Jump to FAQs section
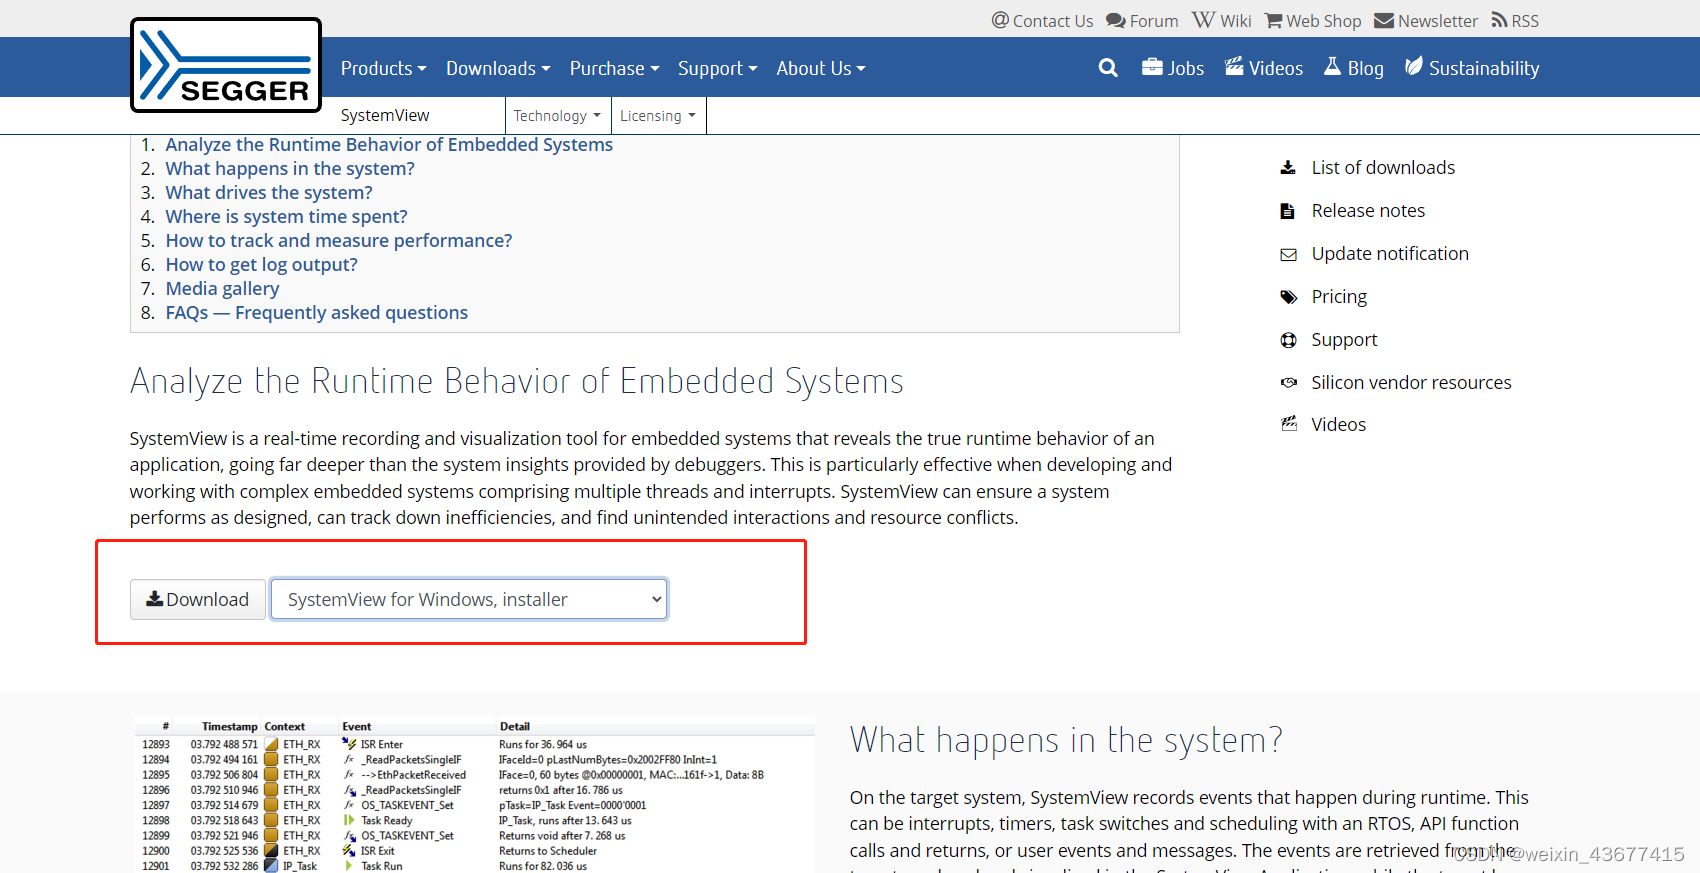Image resolution: width=1700 pixels, height=873 pixels. [317, 313]
